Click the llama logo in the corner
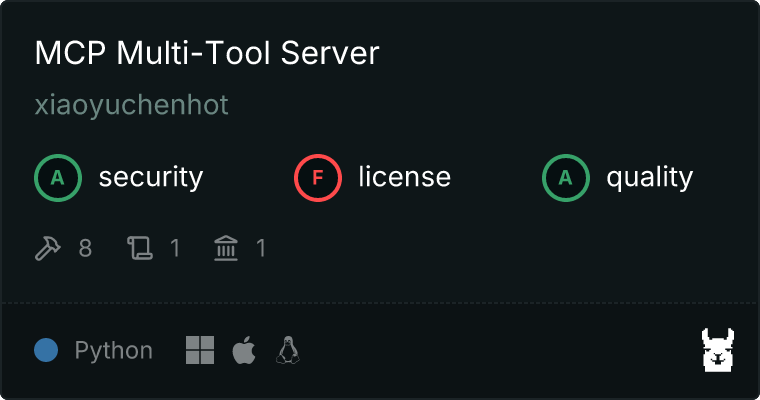The height and width of the screenshot is (400, 760). pos(718,350)
